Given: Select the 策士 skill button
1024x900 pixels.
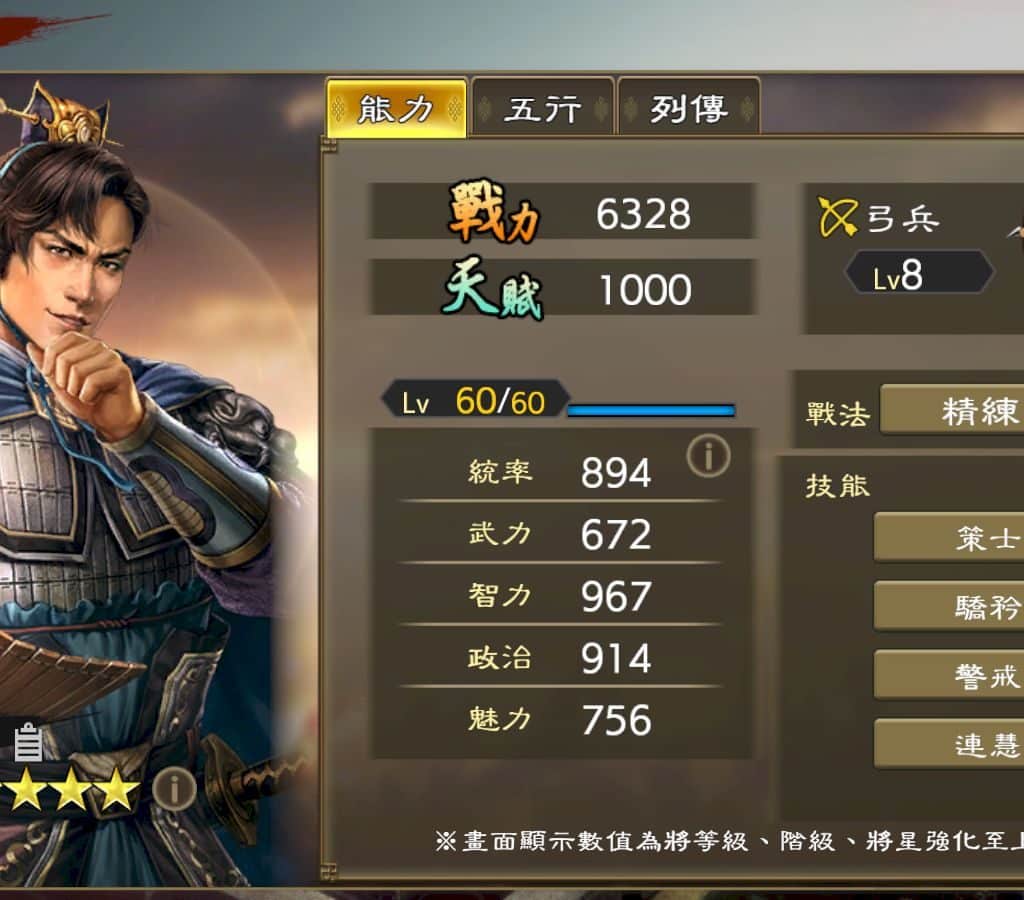Looking at the screenshot, I should (949, 538).
